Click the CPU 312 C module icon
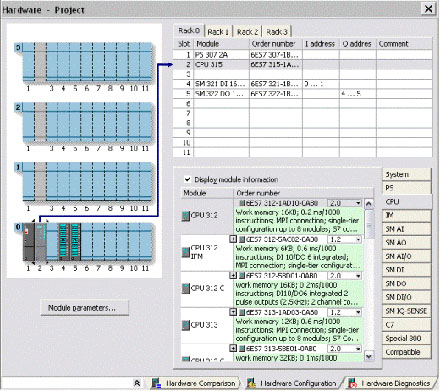 (186, 289)
